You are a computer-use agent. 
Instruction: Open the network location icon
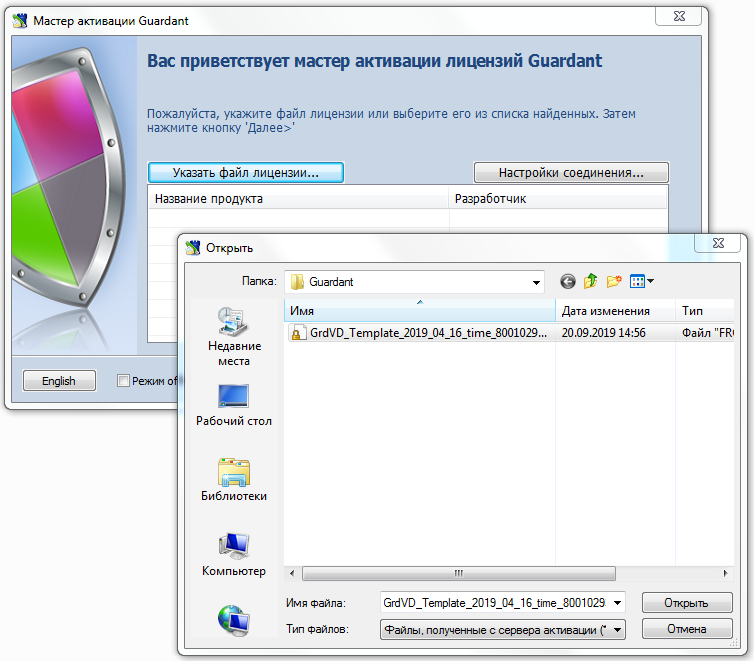(x=234, y=620)
